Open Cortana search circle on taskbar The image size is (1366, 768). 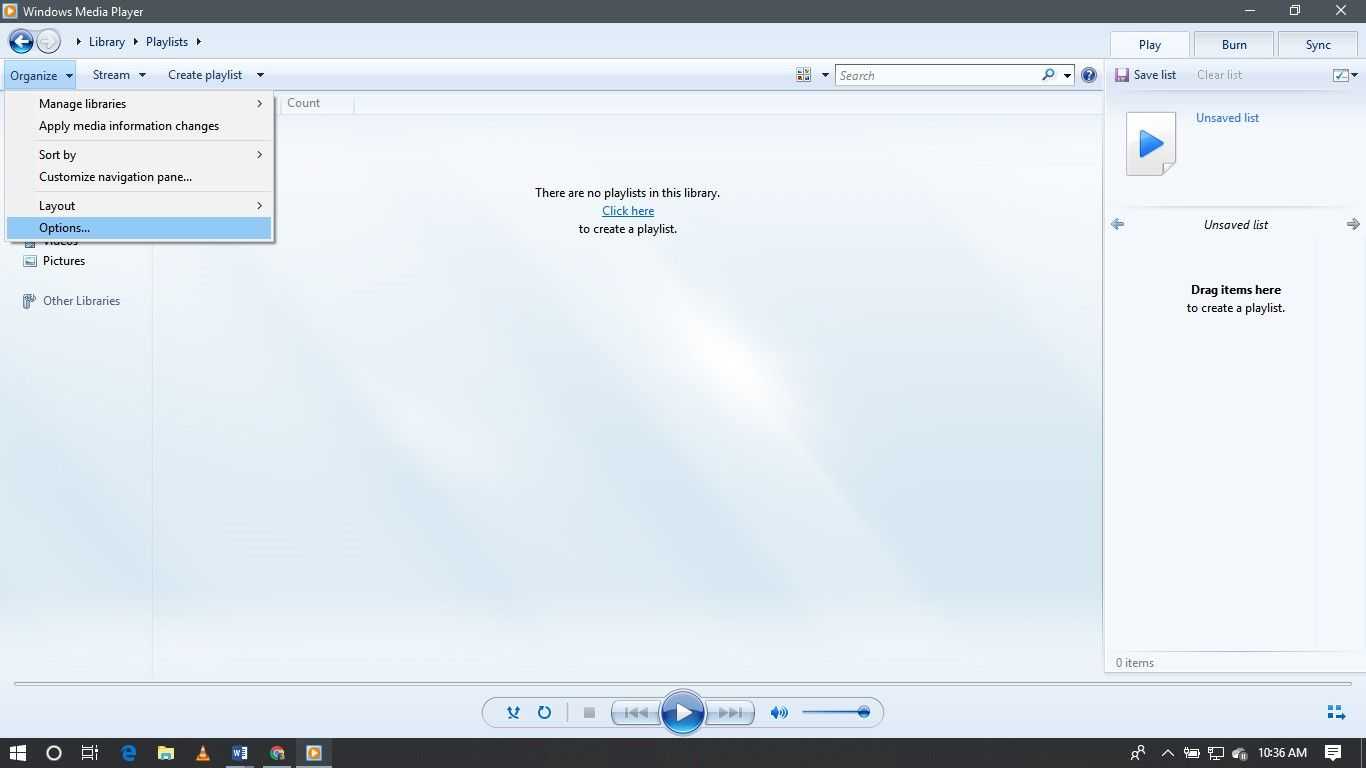tap(54, 753)
